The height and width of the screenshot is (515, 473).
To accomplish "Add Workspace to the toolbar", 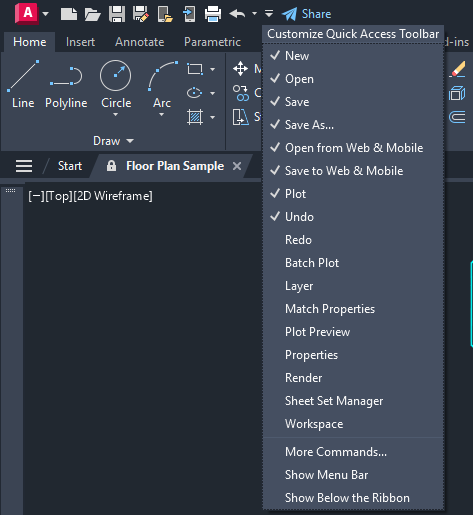I will pyautogui.click(x=353, y=424).
